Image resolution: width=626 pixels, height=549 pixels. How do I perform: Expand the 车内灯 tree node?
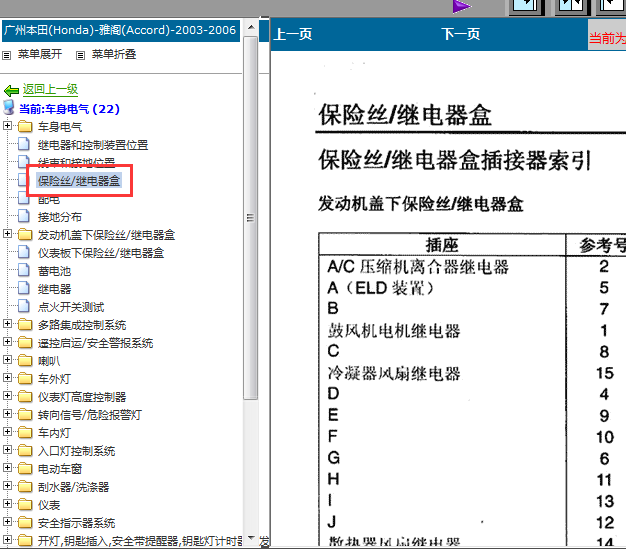[7, 431]
